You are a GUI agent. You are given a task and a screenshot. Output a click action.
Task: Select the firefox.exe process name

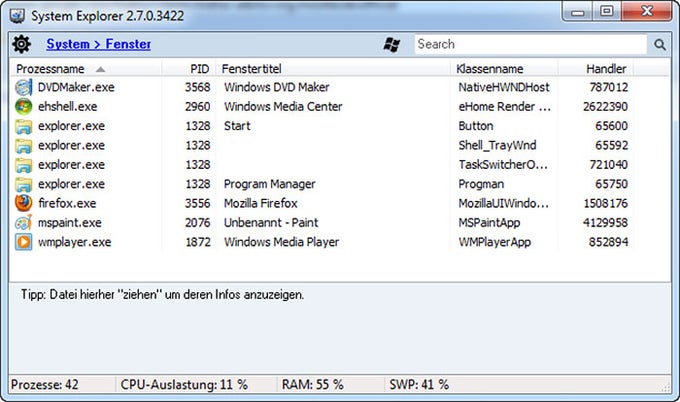67,203
